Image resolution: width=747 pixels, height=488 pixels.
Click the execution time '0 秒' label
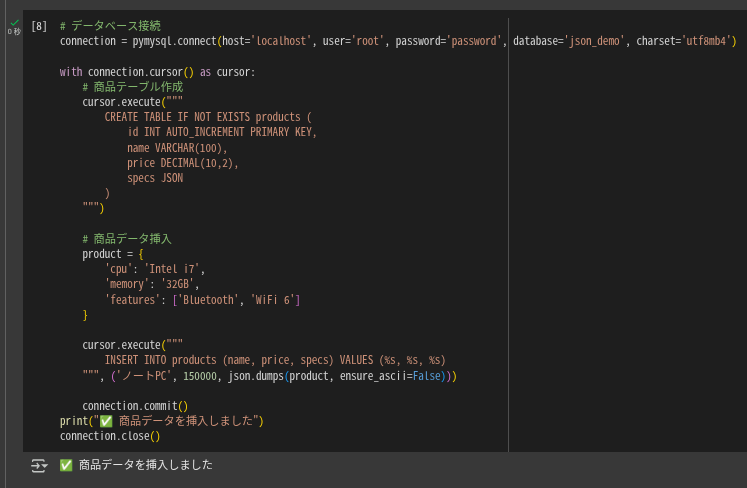pyautogui.click(x=14, y=32)
